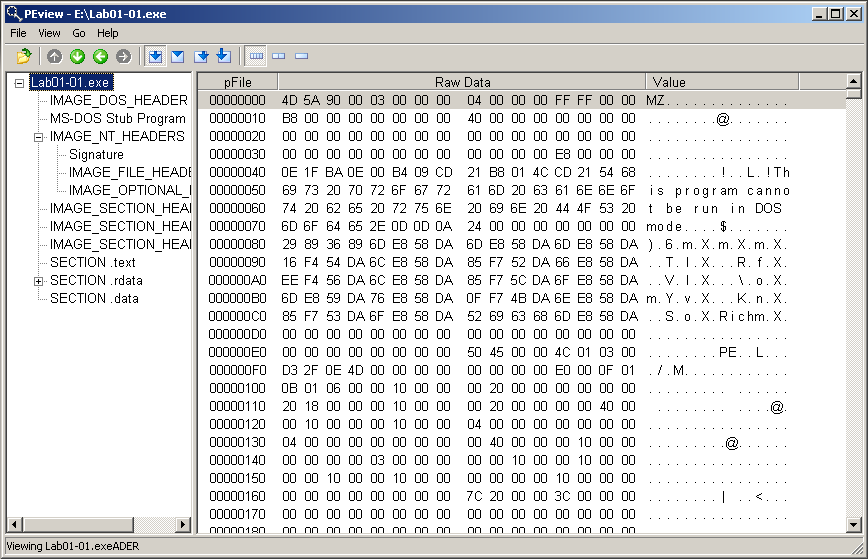Go back with green left arrow icon
Image resolution: width=868 pixels, height=559 pixels.
click(100, 56)
